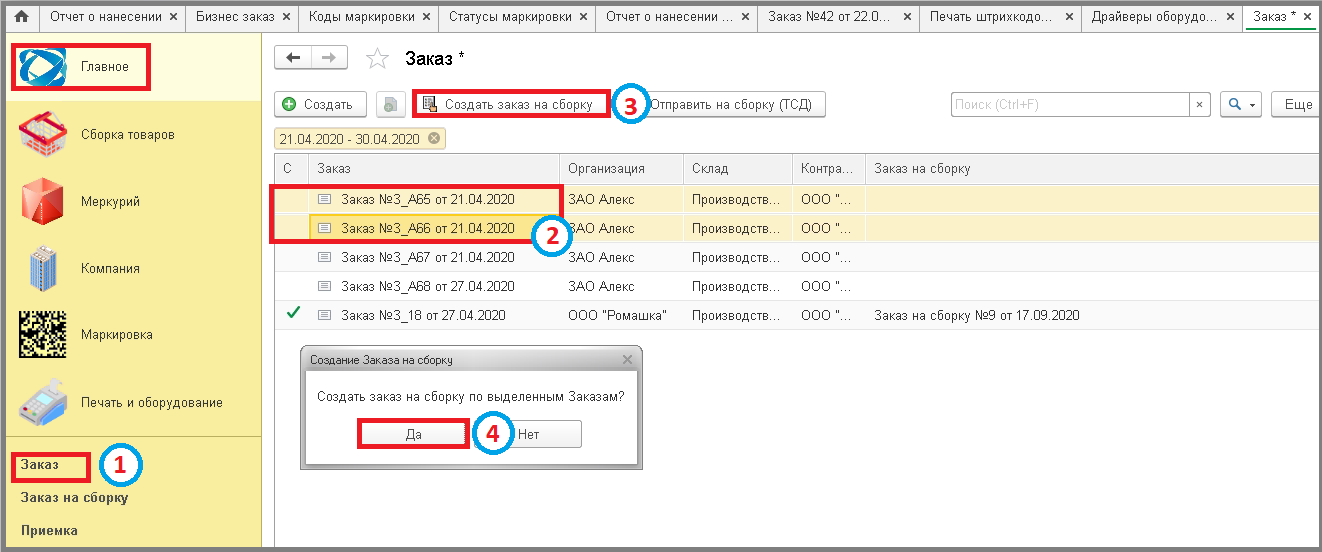Viewport: 1322px width, 552px height.
Task: Open the Маркировка QR code icon
Action: pos(43,335)
